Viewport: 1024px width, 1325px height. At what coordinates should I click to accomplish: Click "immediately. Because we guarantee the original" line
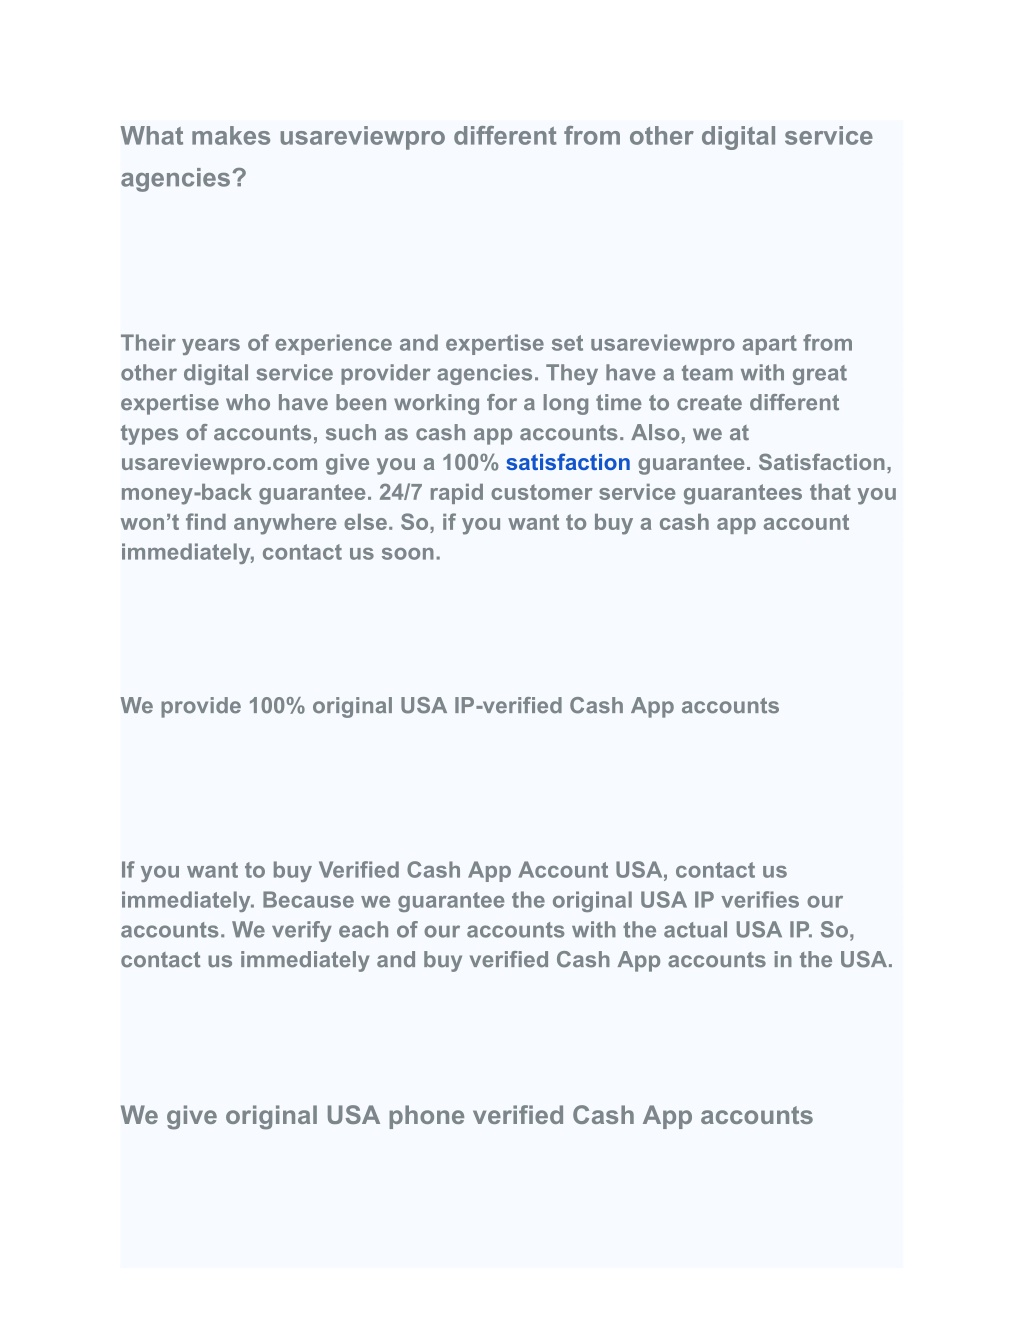tap(482, 900)
